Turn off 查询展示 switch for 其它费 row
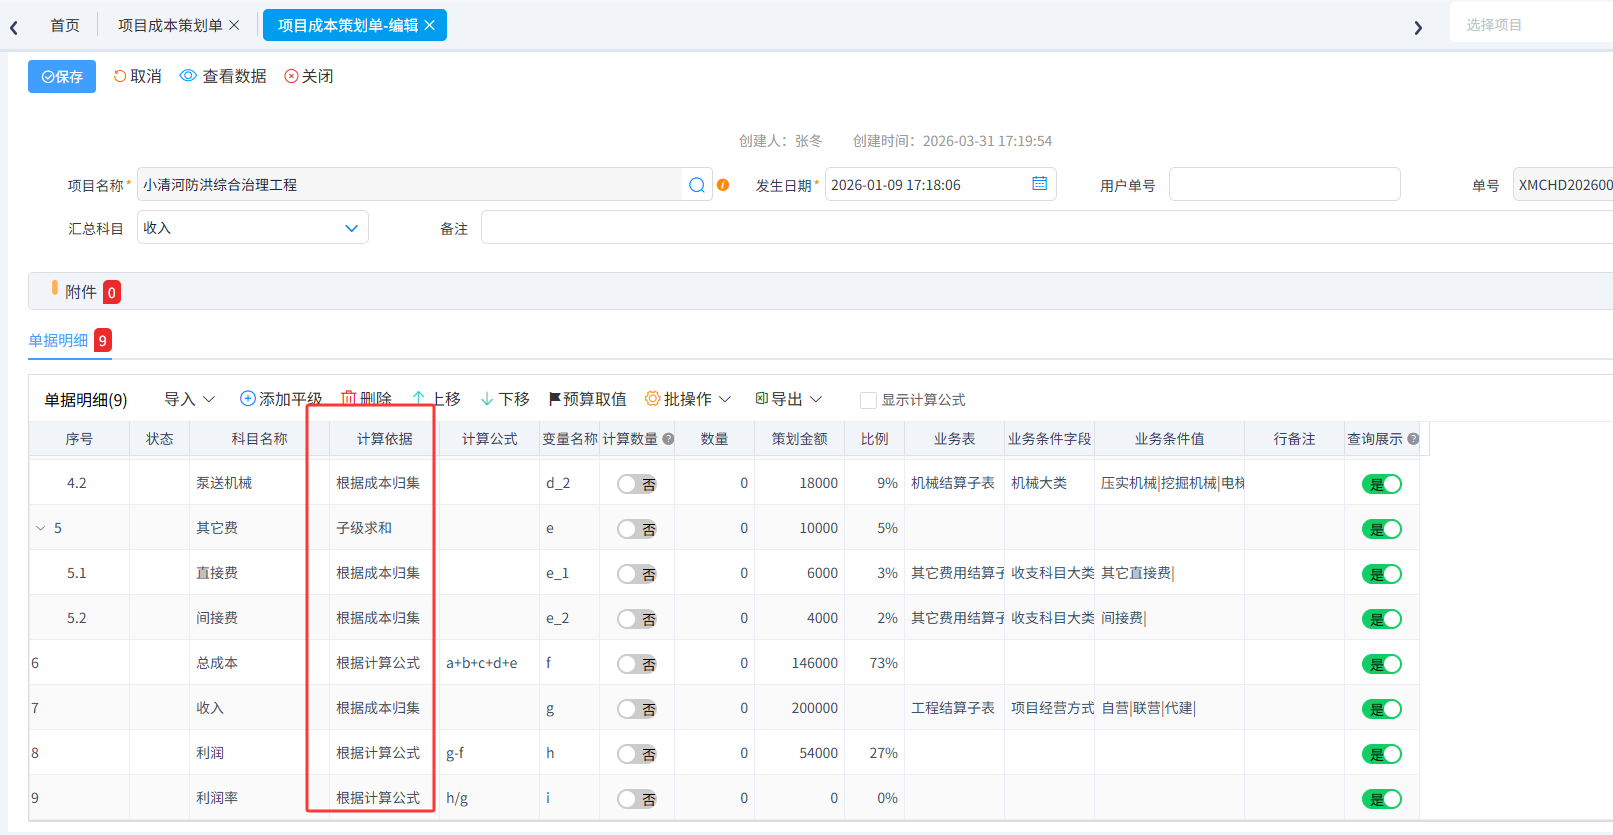Image resolution: width=1613 pixels, height=835 pixels. pyautogui.click(x=1382, y=529)
